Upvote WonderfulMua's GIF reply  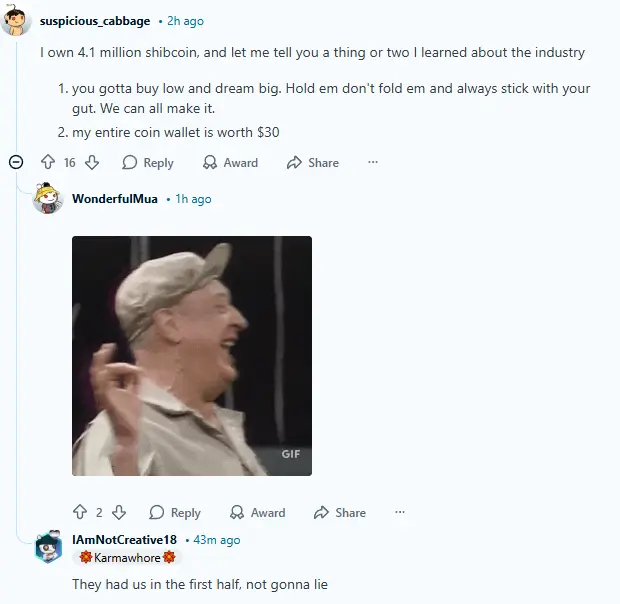(x=80, y=512)
